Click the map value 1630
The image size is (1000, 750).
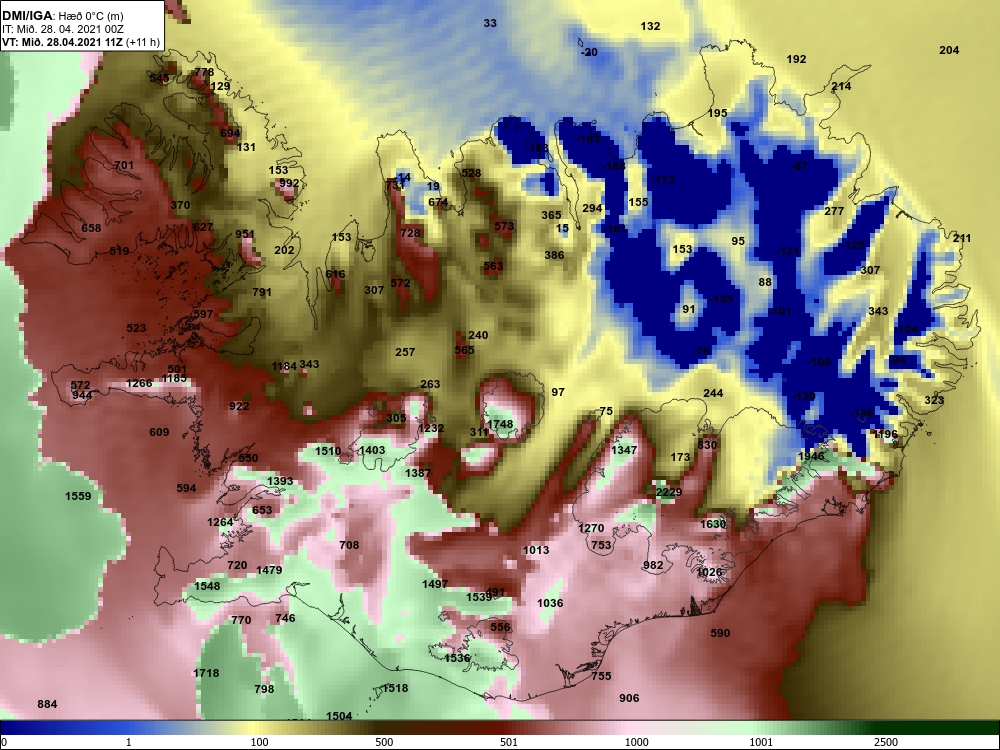(x=713, y=524)
